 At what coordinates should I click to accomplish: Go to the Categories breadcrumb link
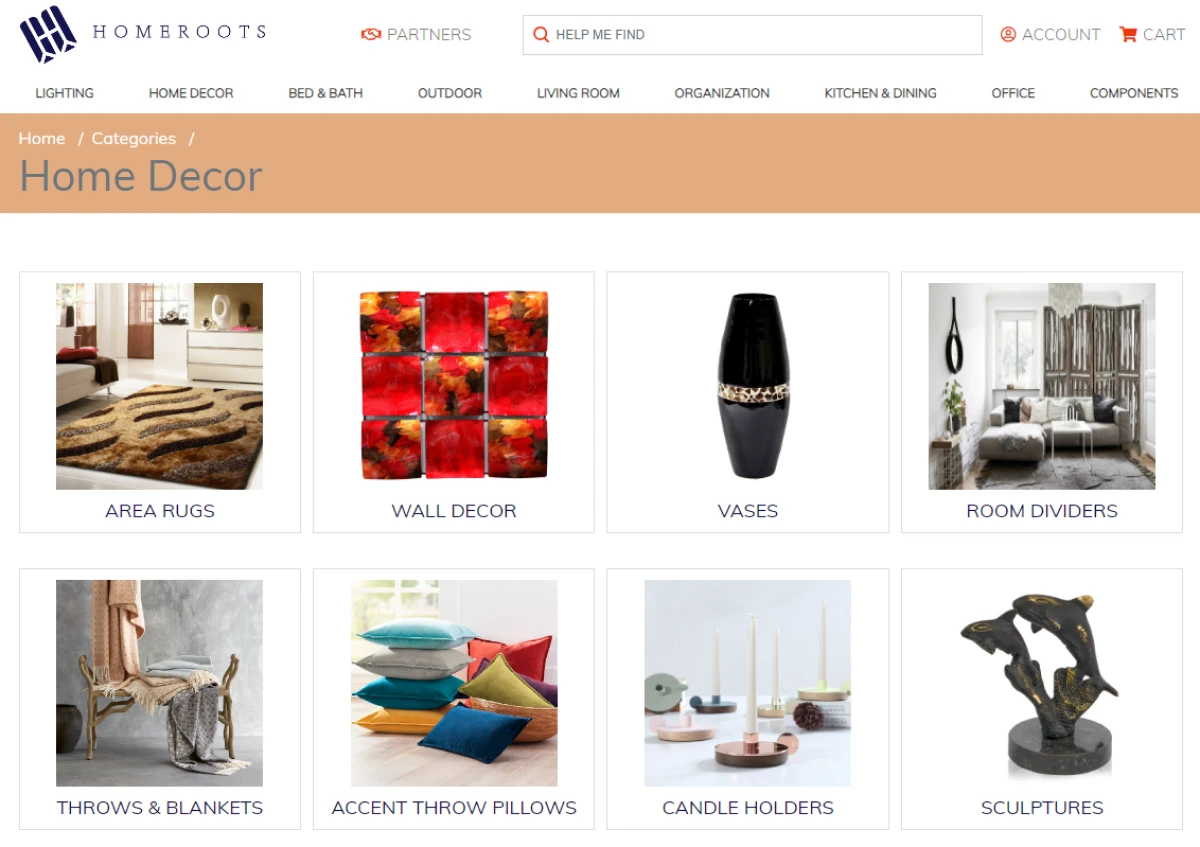133,138
